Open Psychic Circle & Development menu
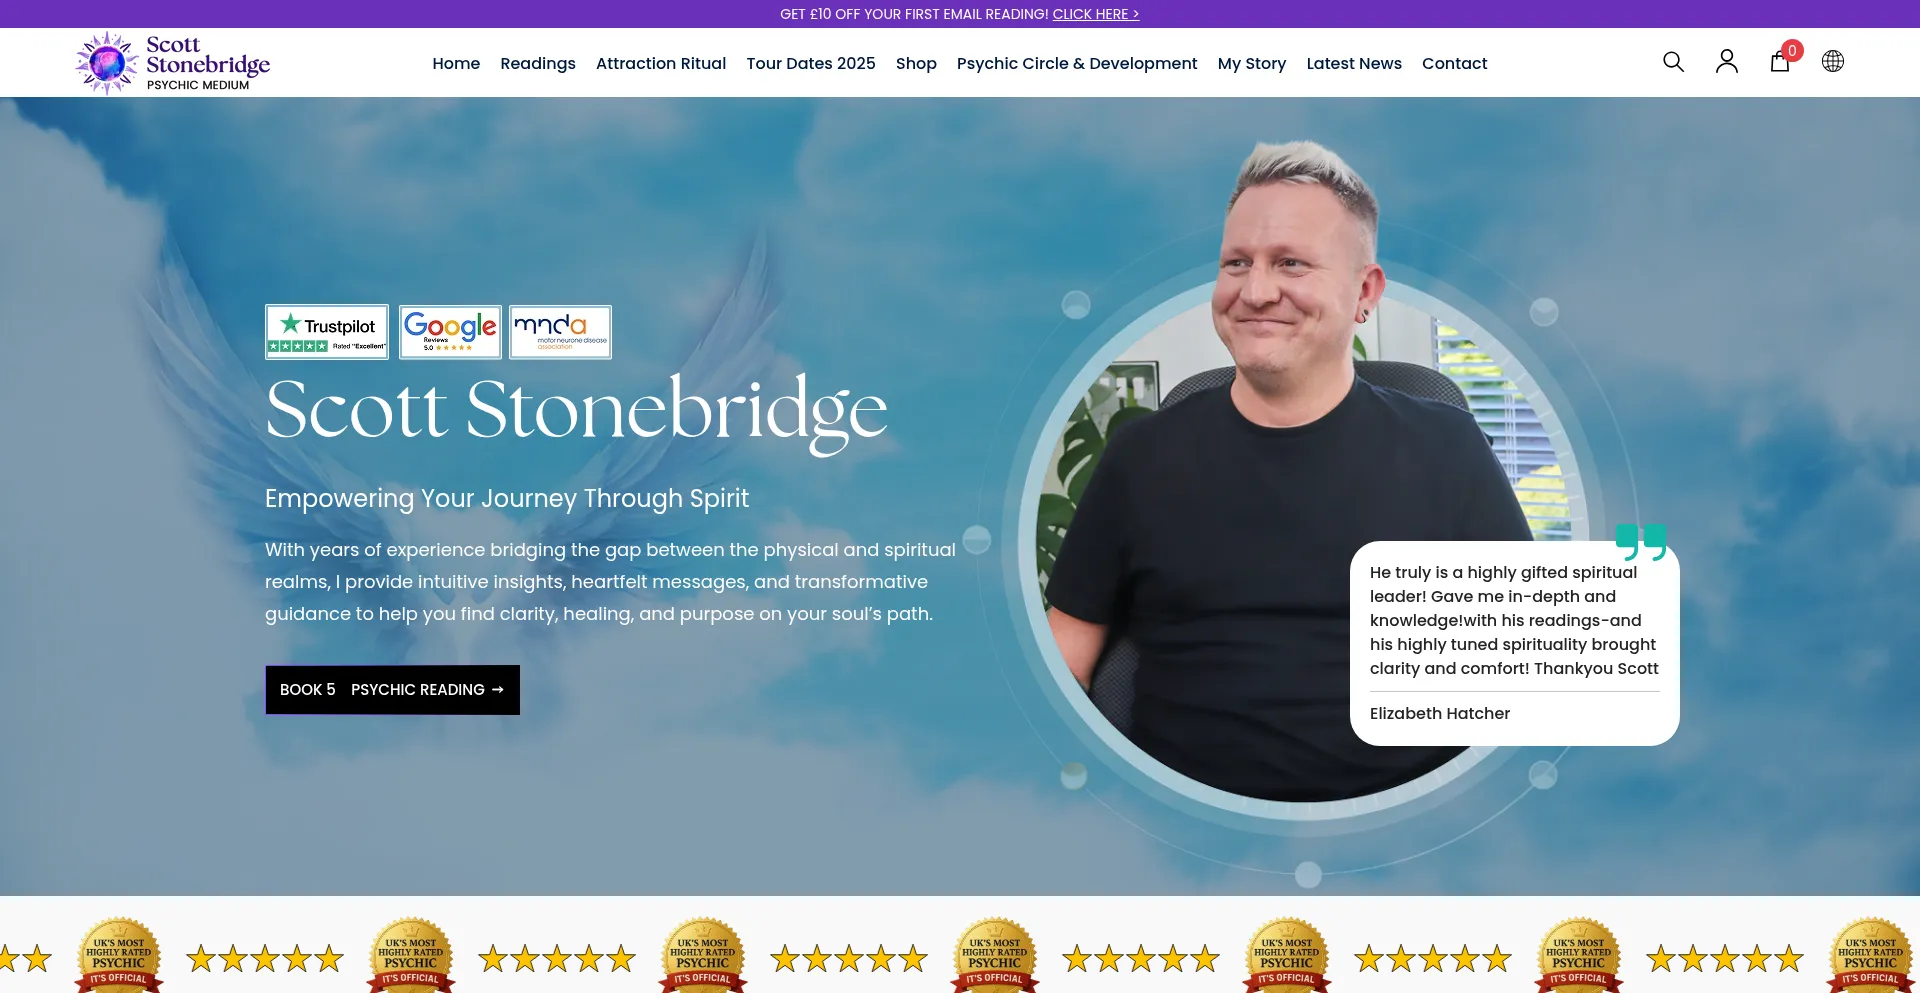Screen dimensions: 1920x993 1077,63
